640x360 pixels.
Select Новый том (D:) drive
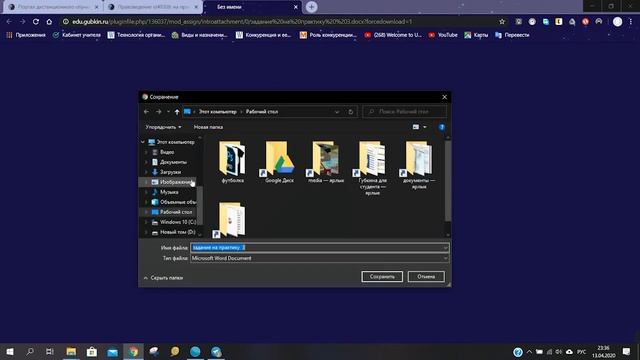point(177,232)
